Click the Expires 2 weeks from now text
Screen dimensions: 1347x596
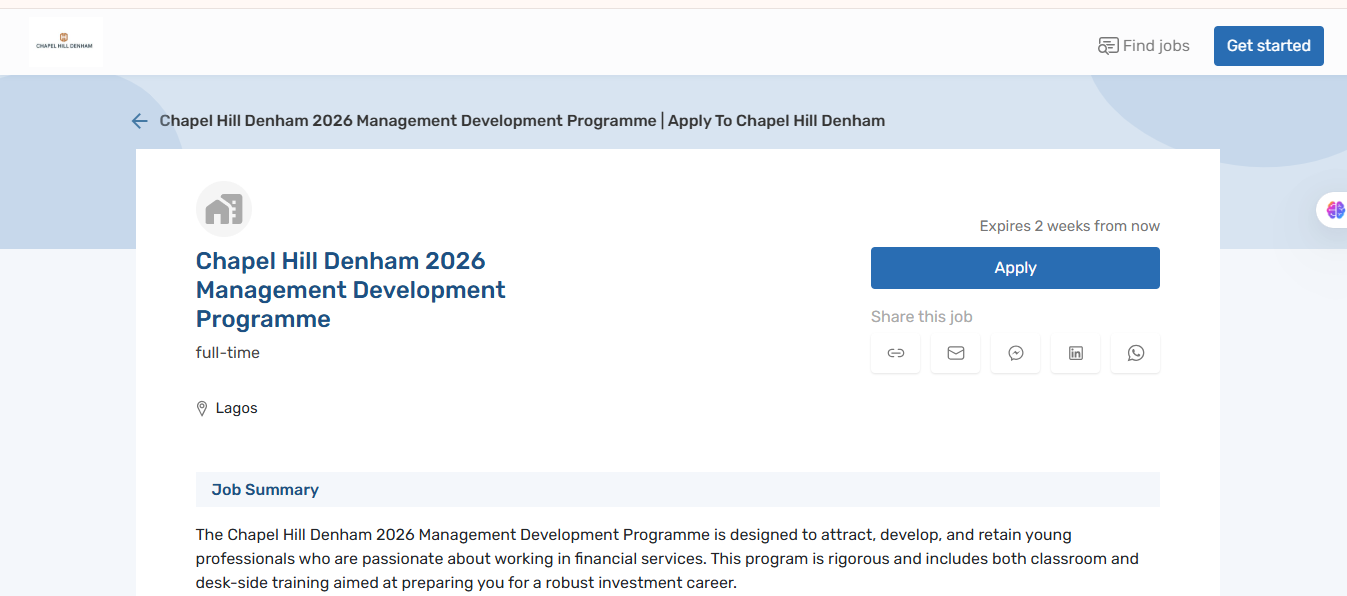[x=1069, y=225]
